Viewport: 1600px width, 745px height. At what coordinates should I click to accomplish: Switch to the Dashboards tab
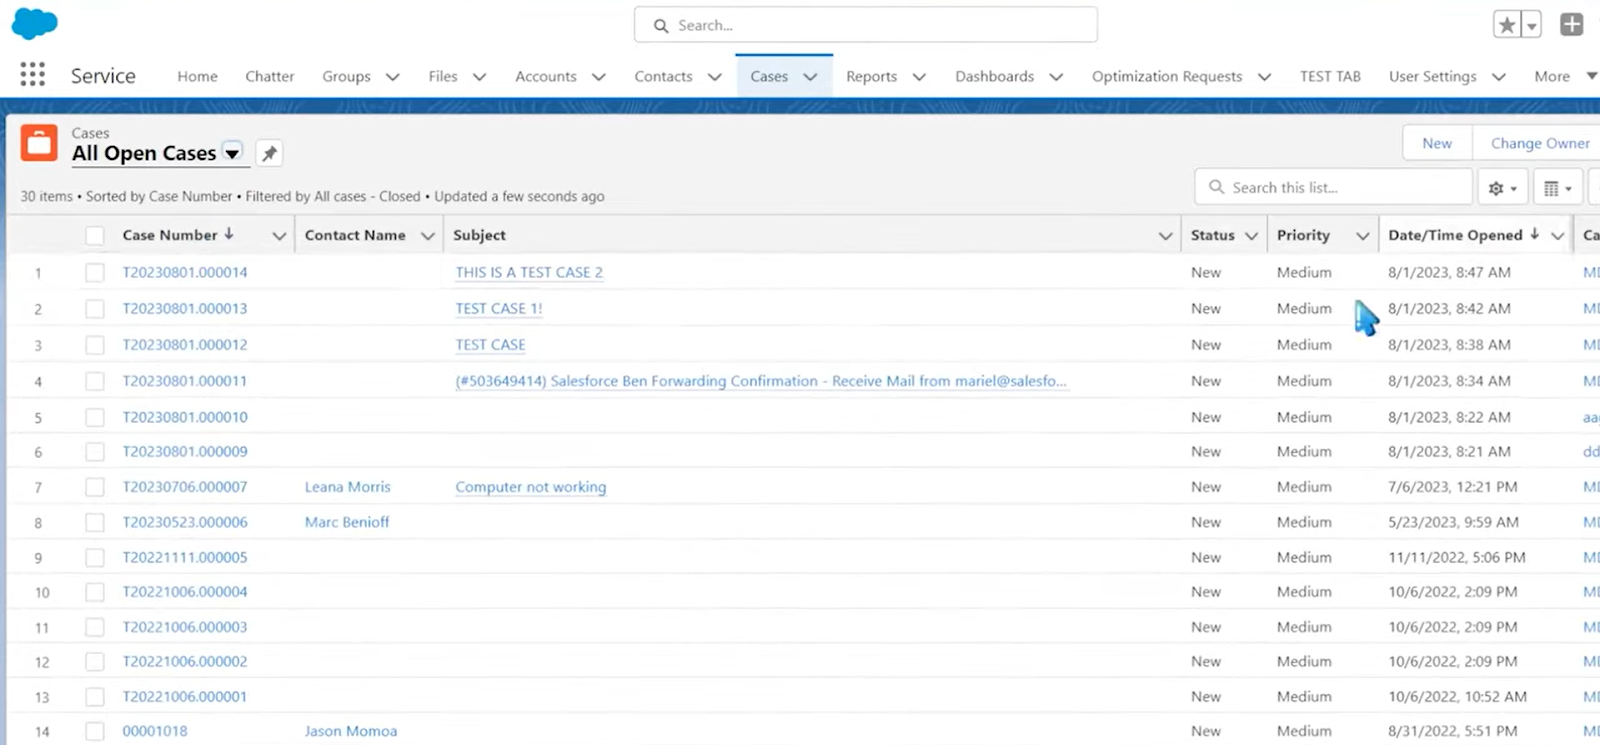994,76
